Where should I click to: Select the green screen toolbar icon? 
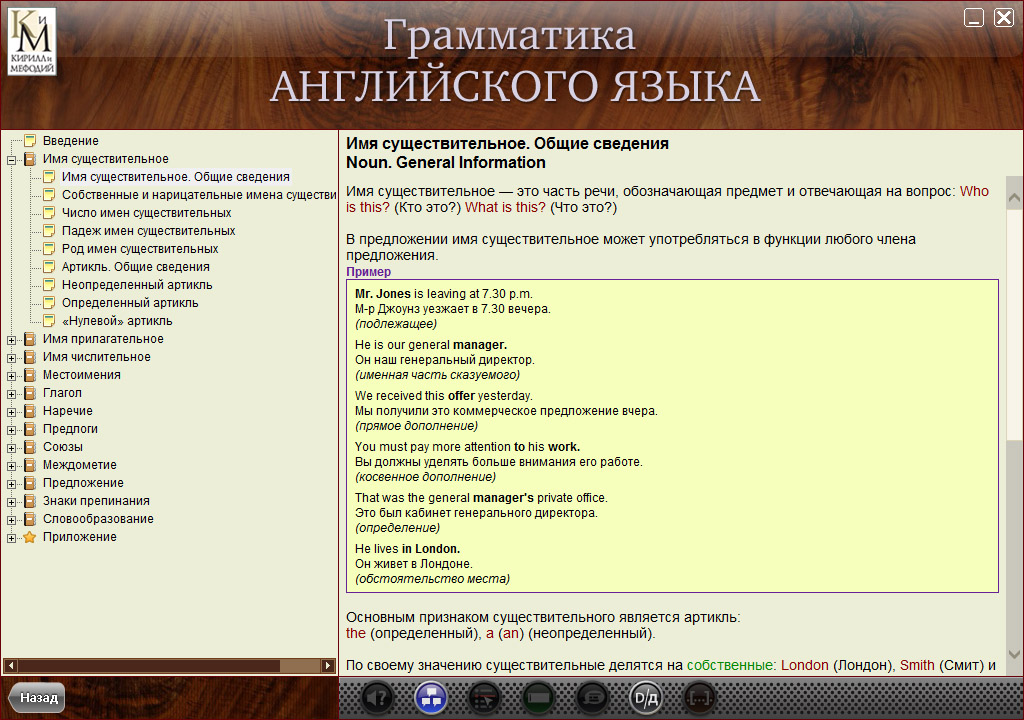[538, 698]
